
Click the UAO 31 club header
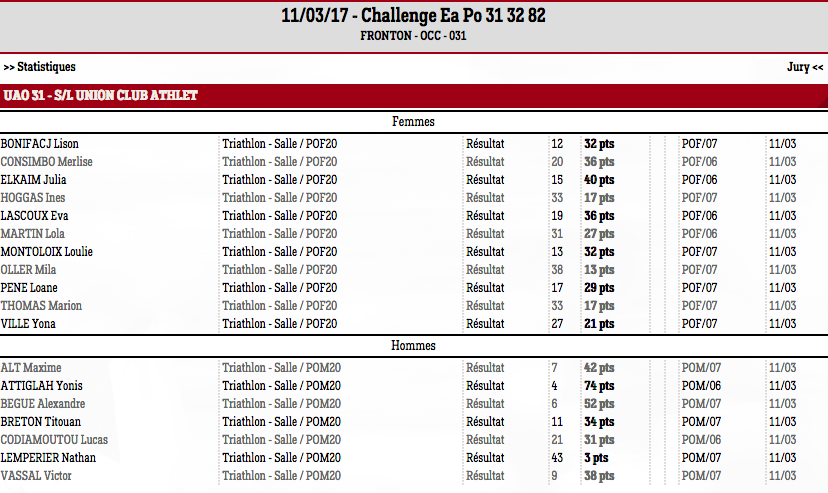pyautogui.click(x=100, y=96)
